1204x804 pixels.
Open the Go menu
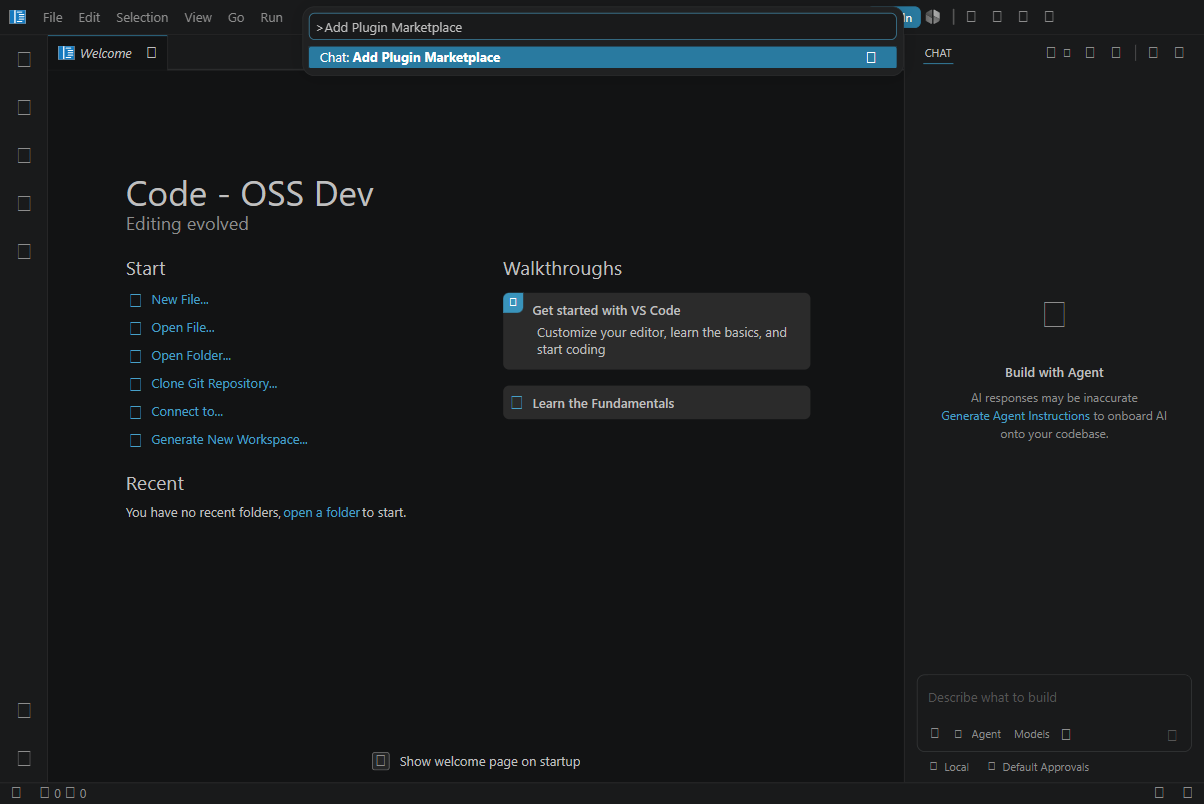pos(236,17)
